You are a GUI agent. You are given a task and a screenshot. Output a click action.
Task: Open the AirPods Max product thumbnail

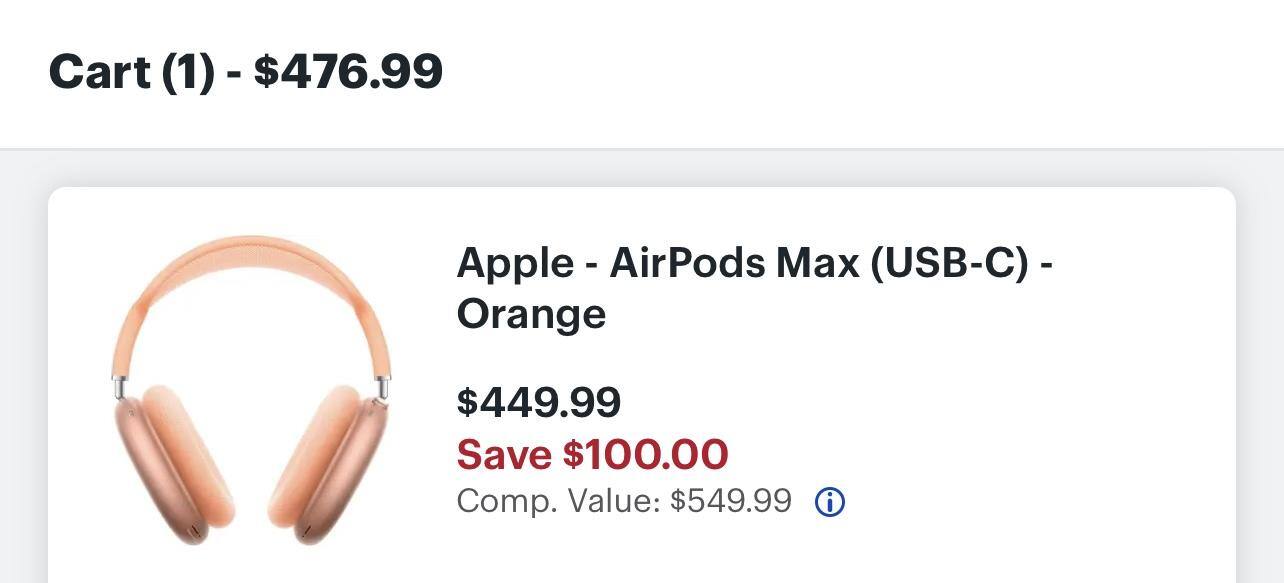[x=251, y=390]
